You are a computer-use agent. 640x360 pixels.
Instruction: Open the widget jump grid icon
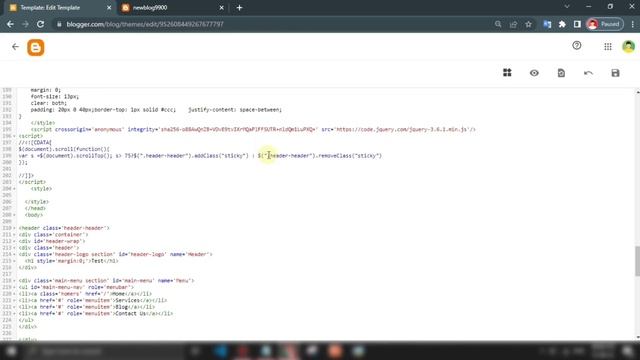[x=507, y=73]
